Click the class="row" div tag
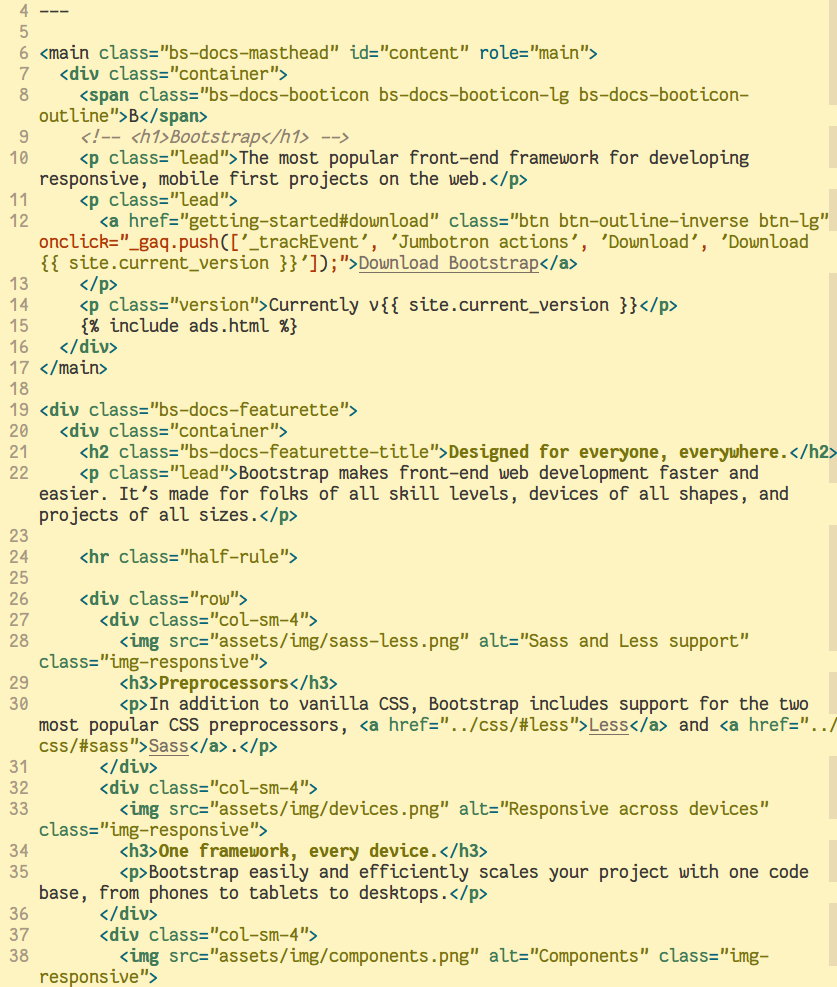This screenshot has height=987, width=837. [x=164, y=599]
